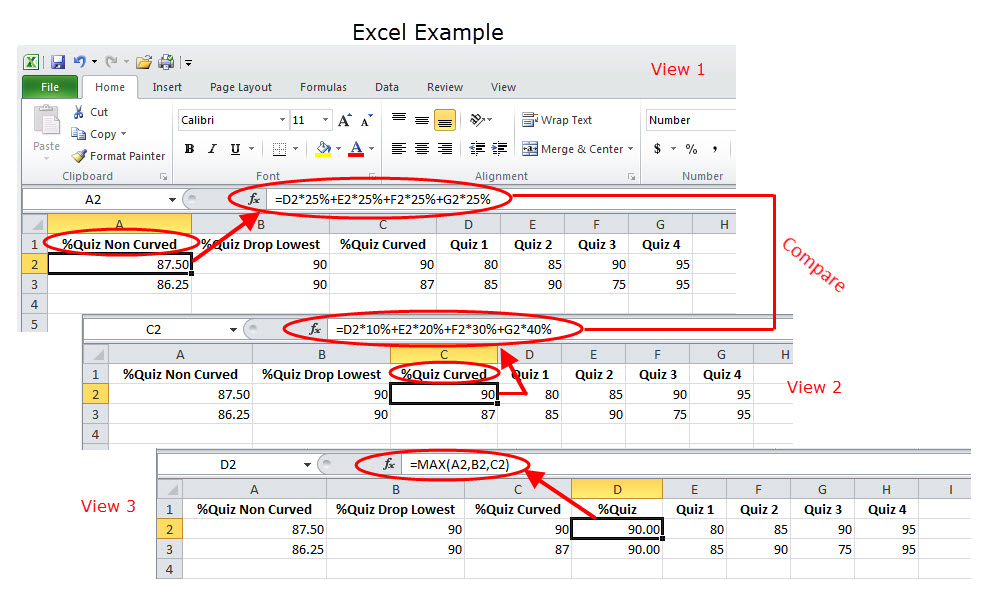Open the Name Box dropdown beside A2
Viewport: 1000px width, 600px height.
point(172,200)
